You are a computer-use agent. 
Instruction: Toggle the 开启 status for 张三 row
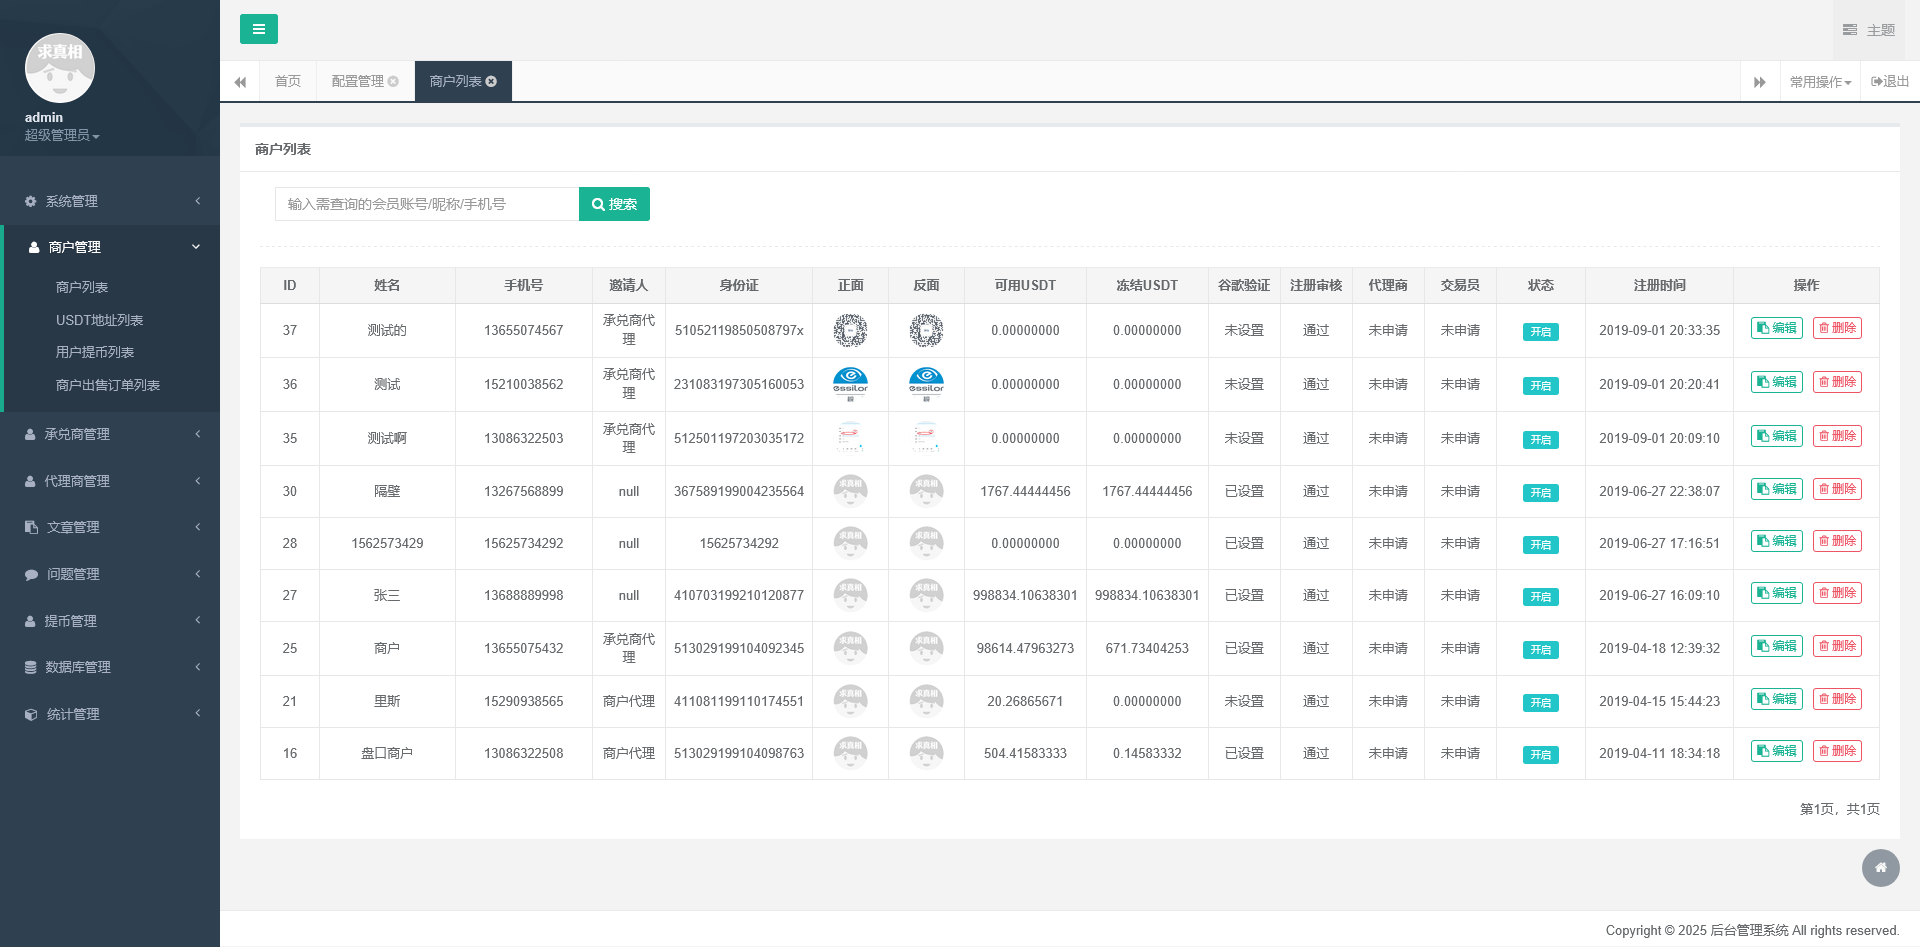1540,597
